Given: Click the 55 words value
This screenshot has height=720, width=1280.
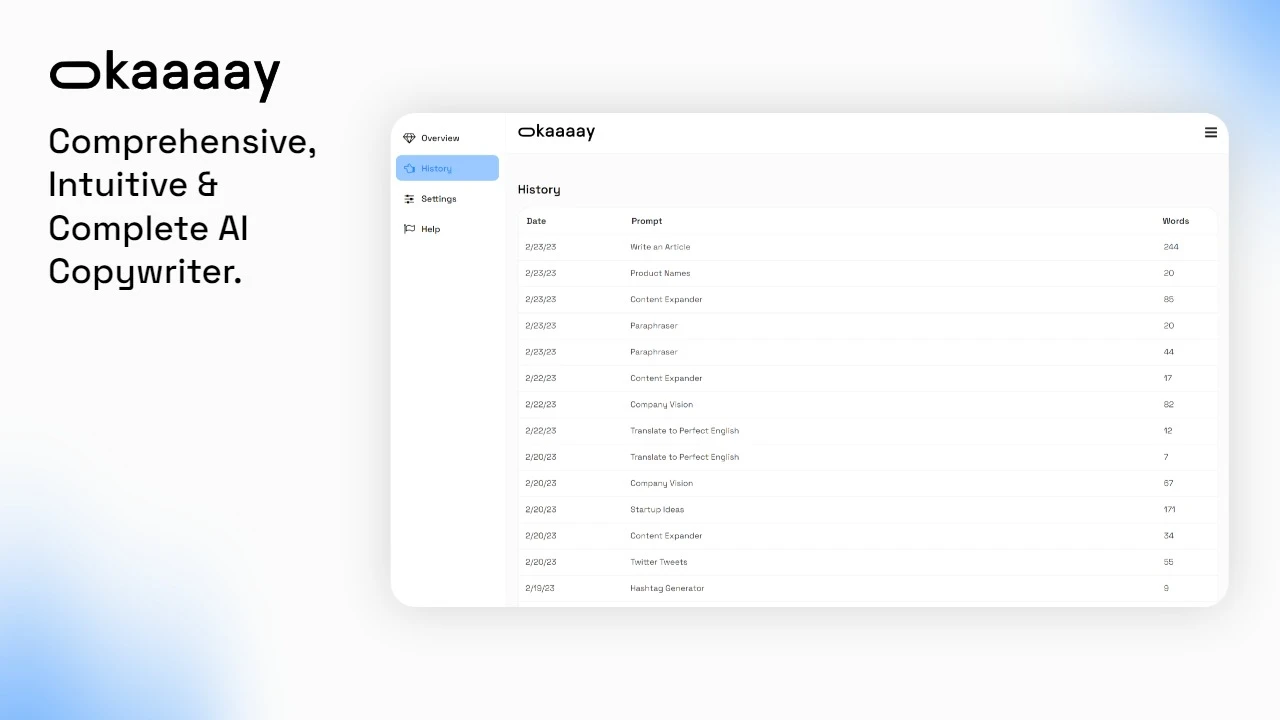Looking at the screenshot, I should tap(1169, 562).
